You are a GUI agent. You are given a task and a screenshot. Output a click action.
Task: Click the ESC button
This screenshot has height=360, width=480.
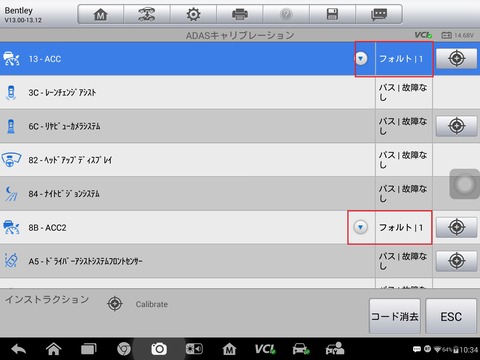pyautogui.click(x=451, y=316)
